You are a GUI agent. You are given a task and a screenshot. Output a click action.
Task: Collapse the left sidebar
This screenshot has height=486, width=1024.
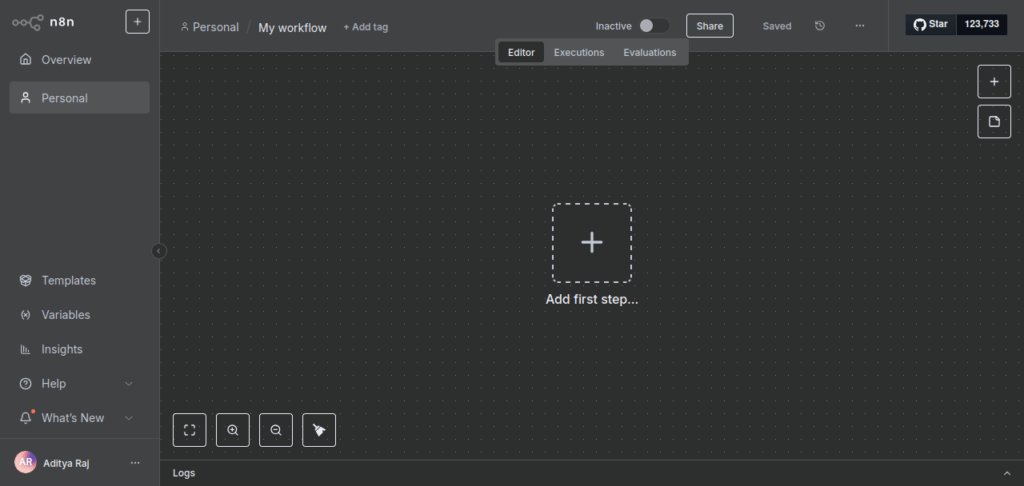[x=159, y=251]
